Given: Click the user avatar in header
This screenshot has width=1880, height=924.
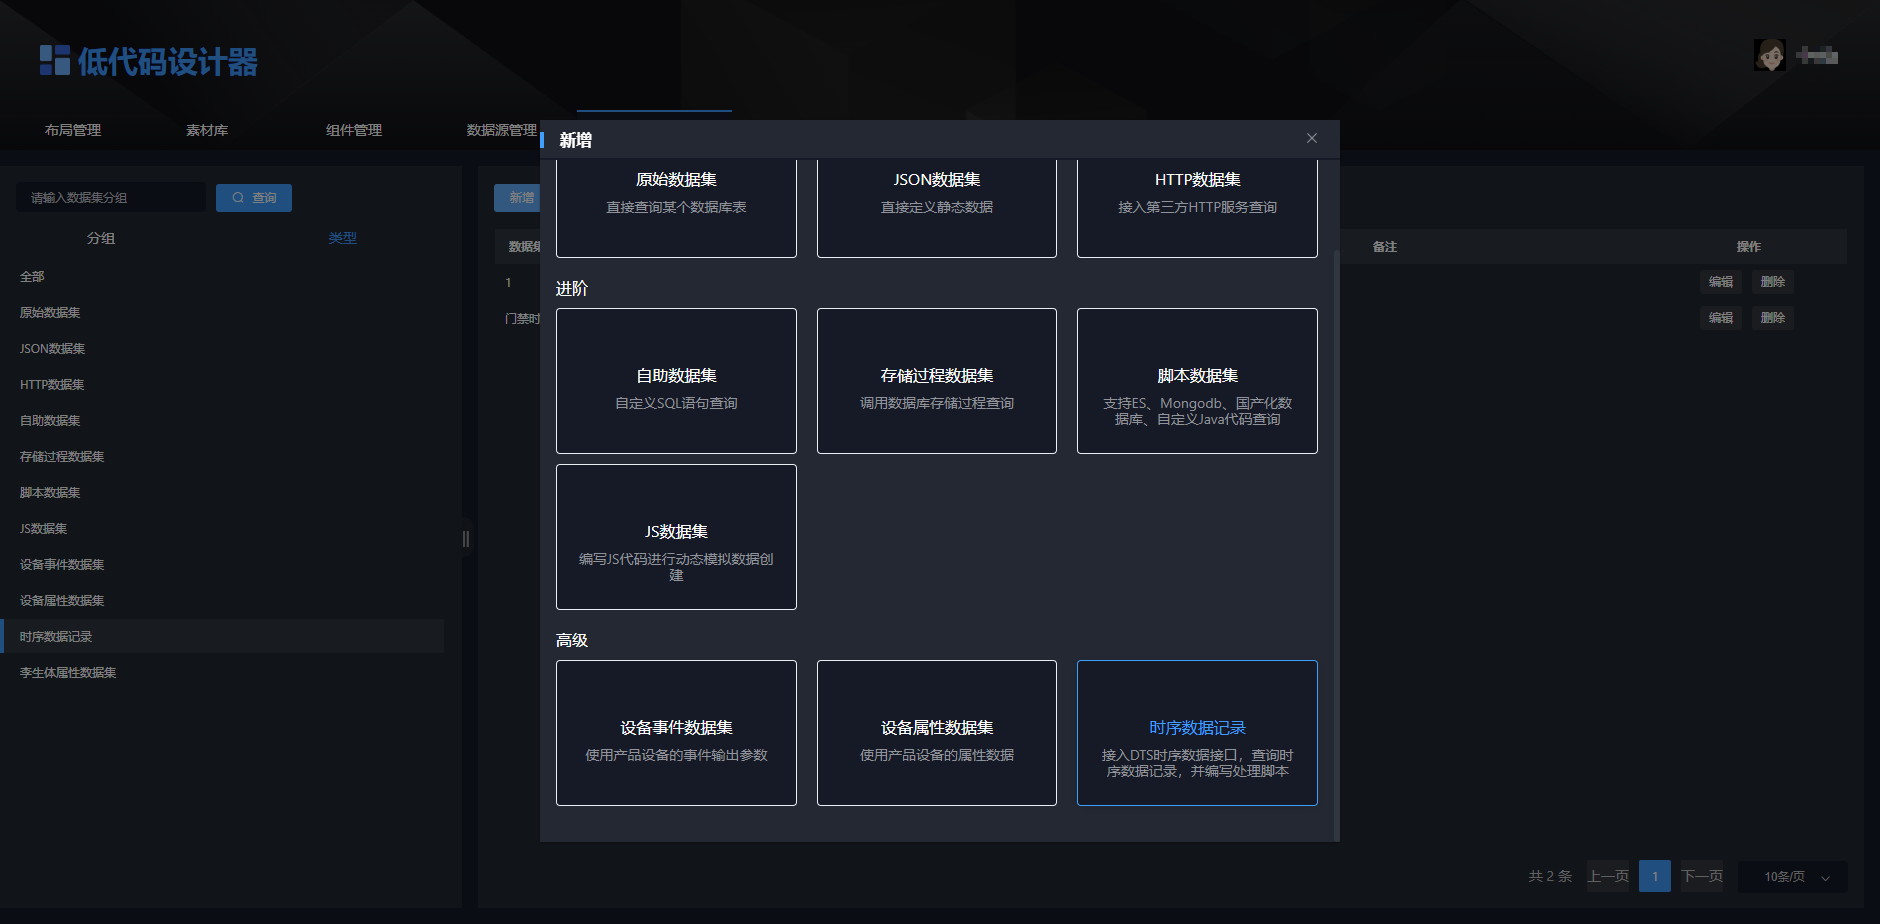Looking at the screenshot, I should 1770,55.
